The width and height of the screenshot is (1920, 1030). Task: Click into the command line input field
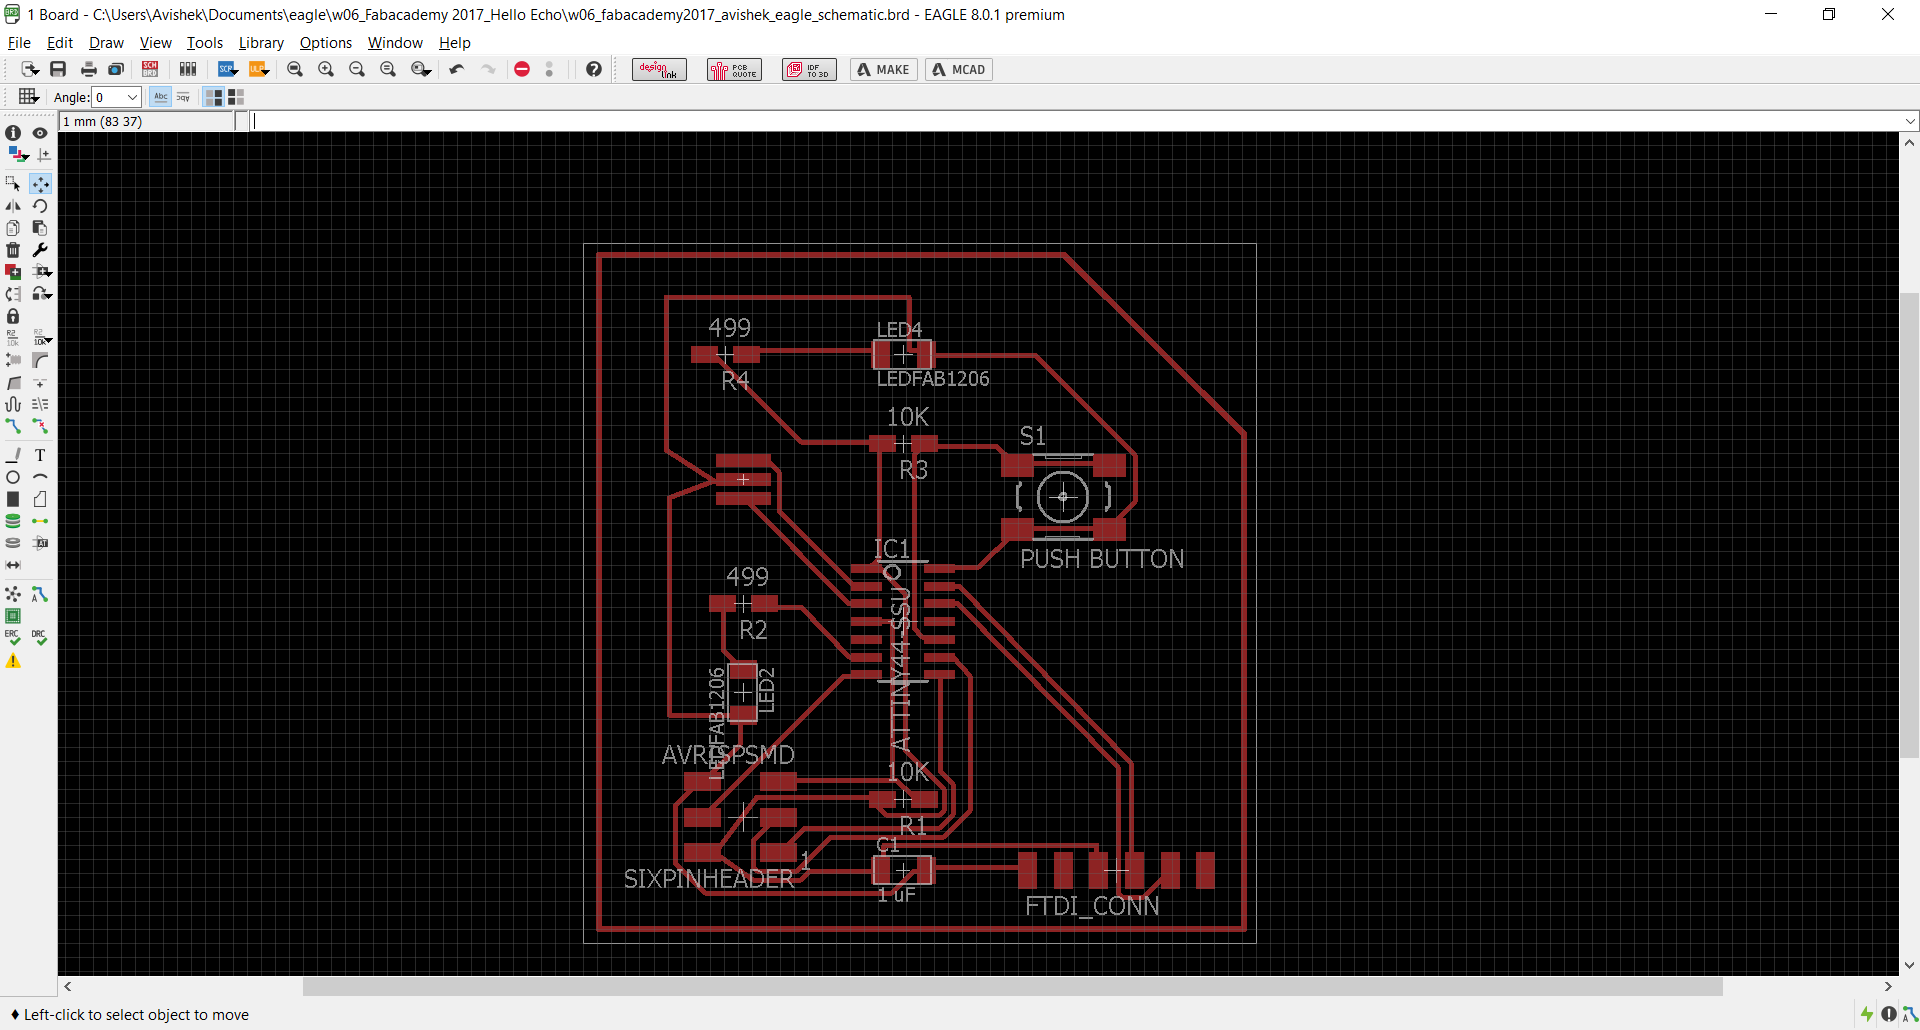click(x=1075, y=121)
